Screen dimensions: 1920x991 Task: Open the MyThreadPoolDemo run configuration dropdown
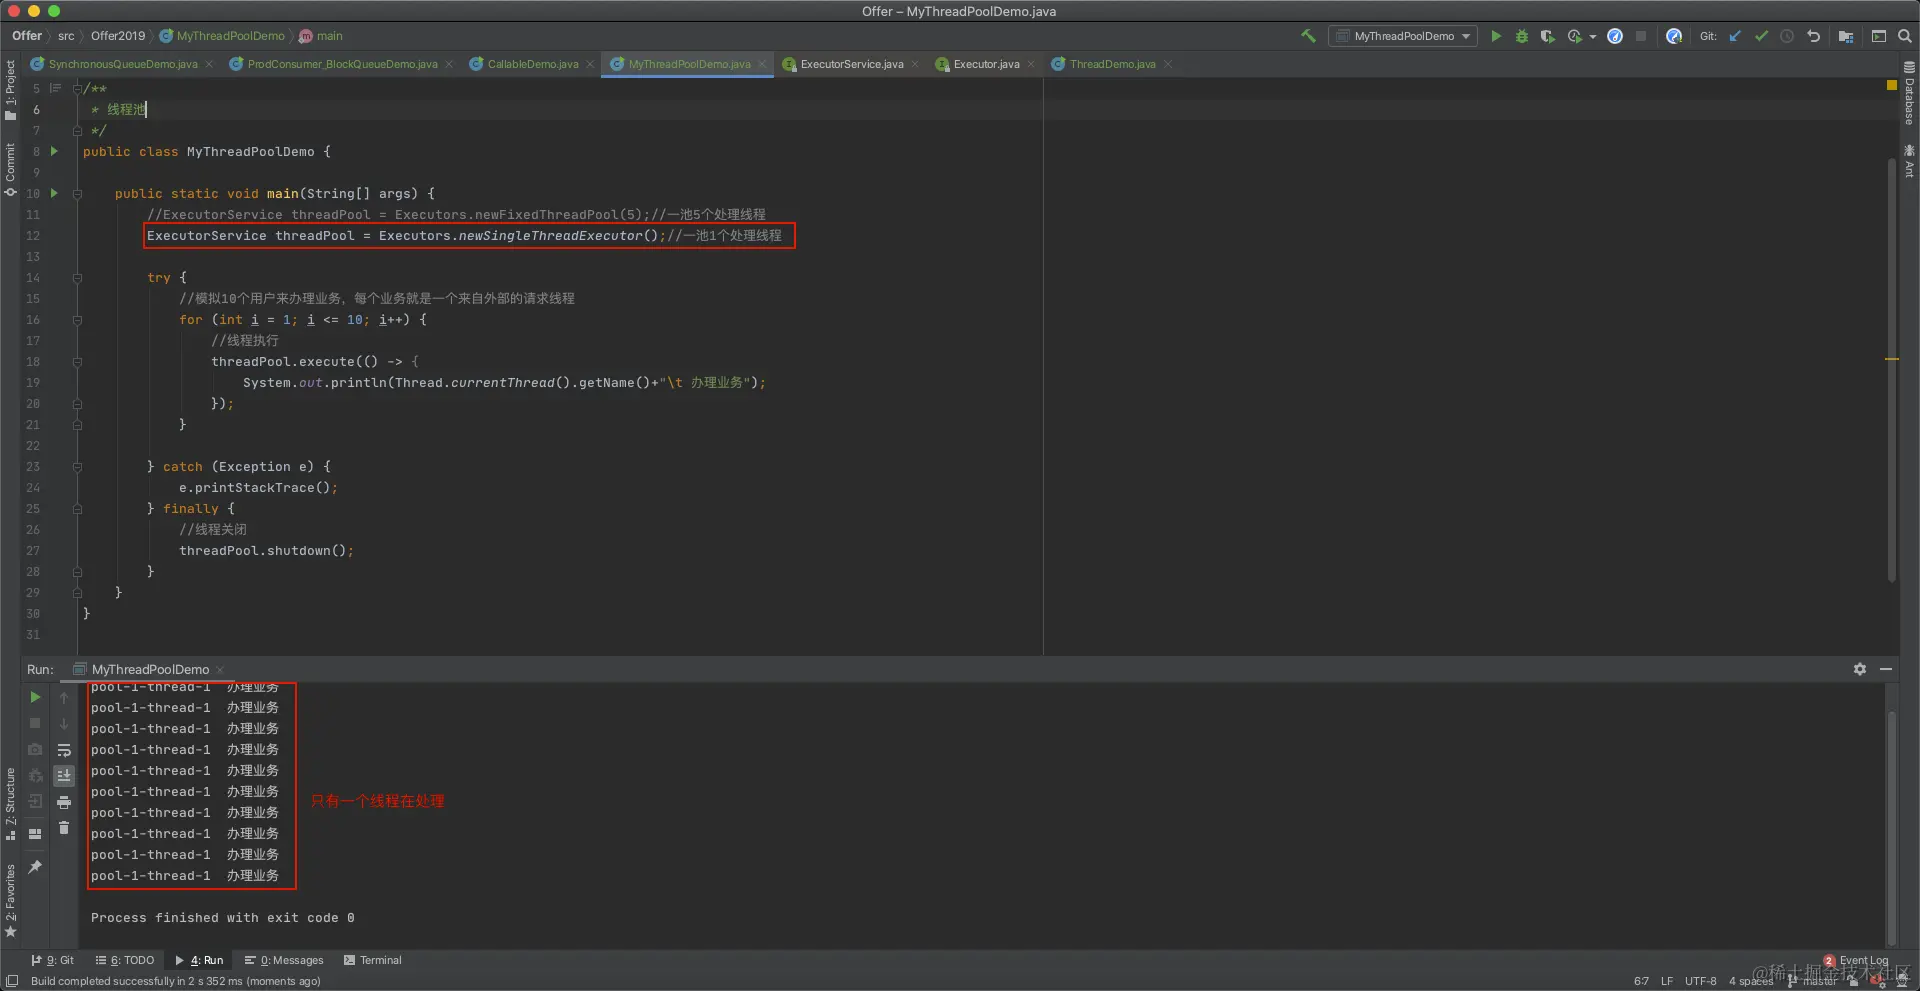1403,36
